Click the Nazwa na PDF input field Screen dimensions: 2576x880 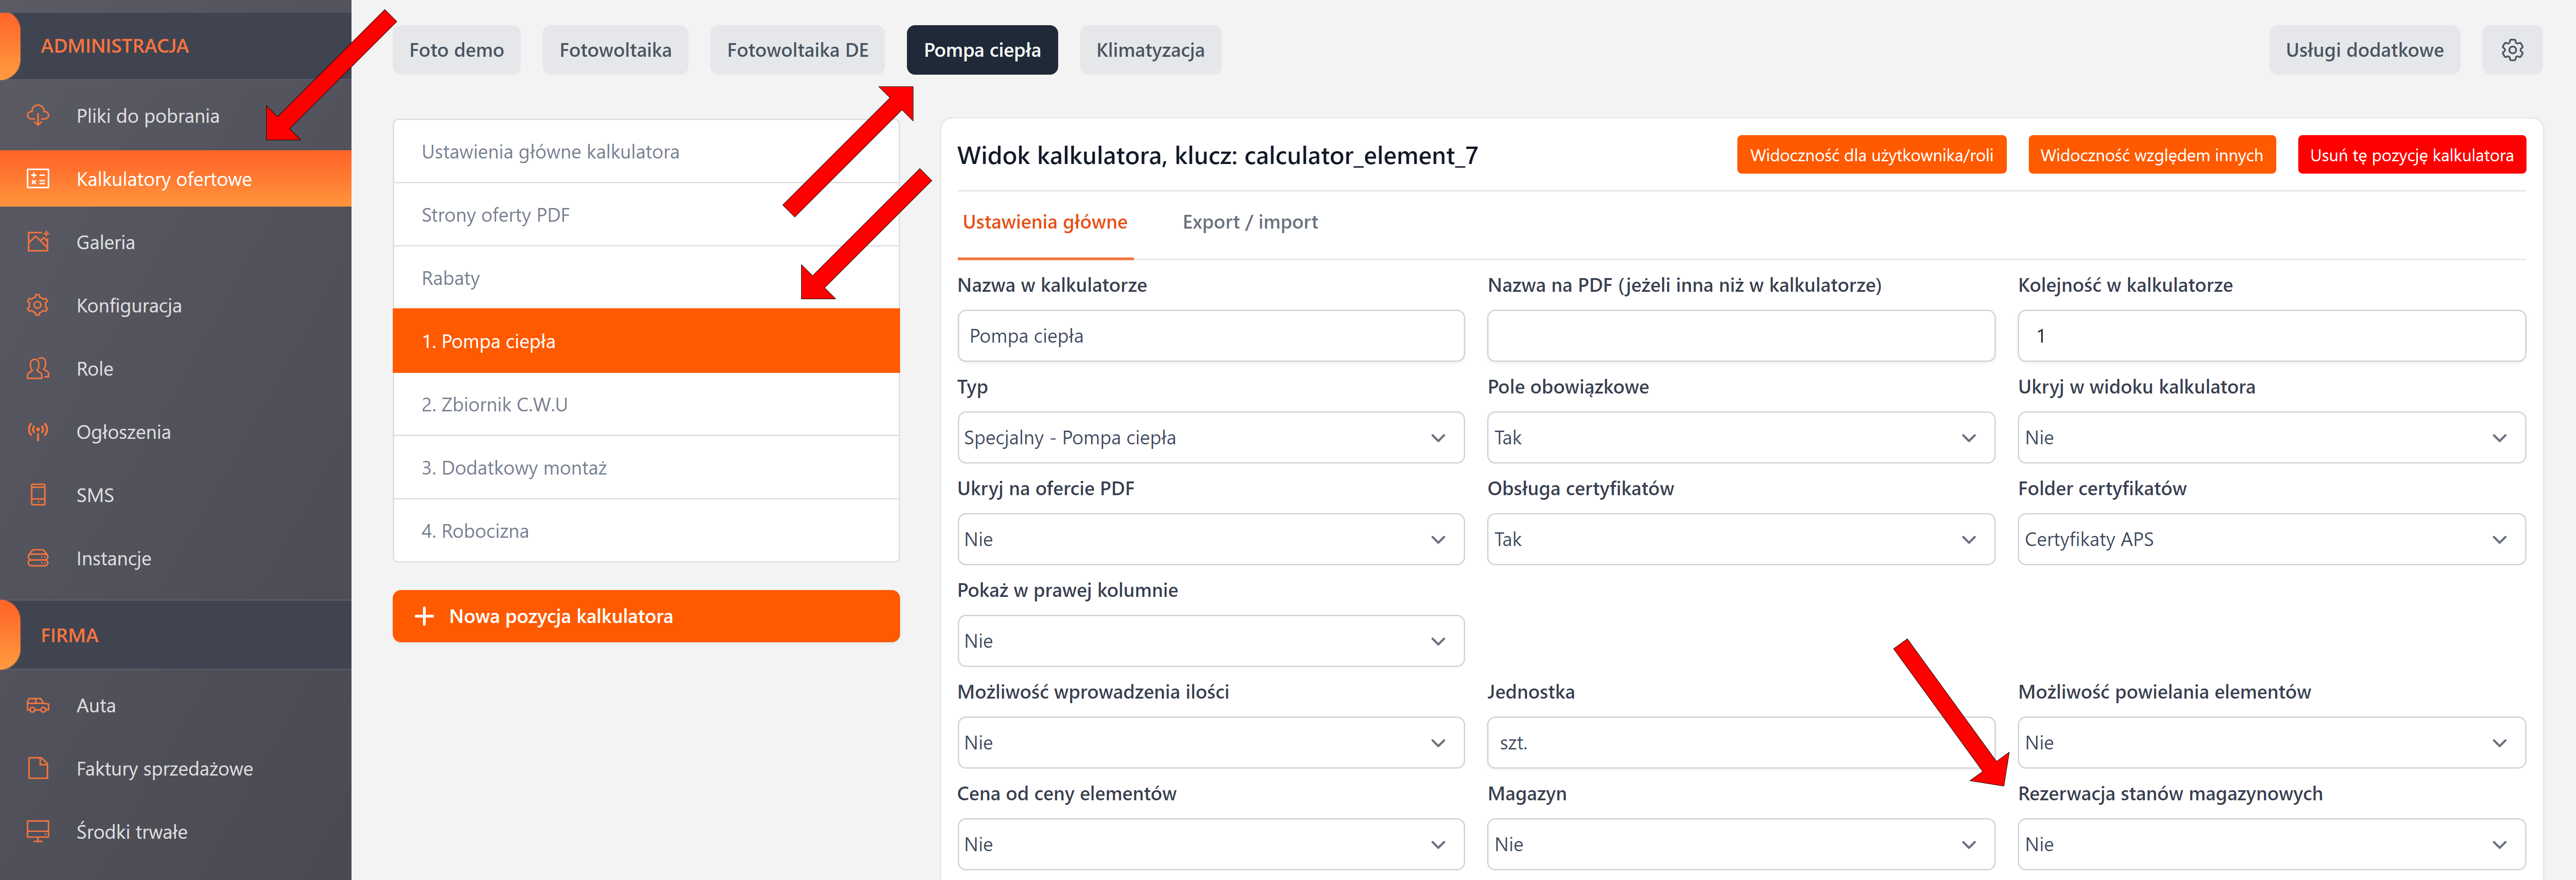pos(1740,336)
